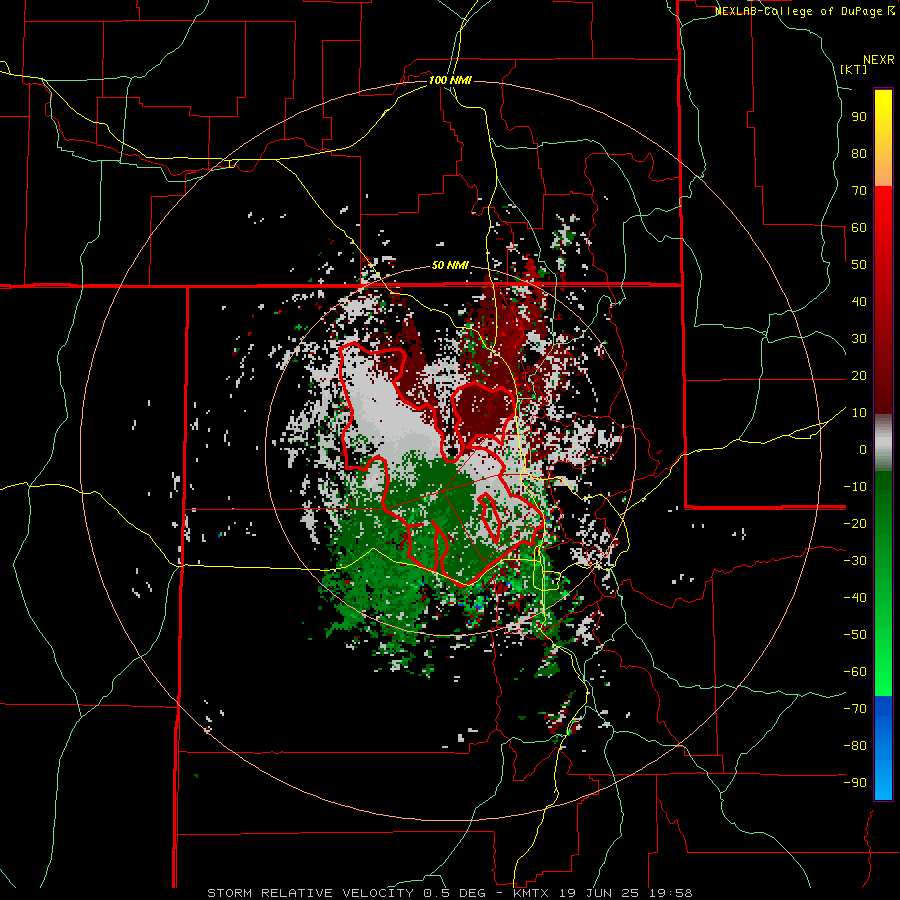Image resolution: width=900 pixels, height=900 pixels.
Task: Click the -50 value on the velocity scale
Action: click(x=855, y=635)
